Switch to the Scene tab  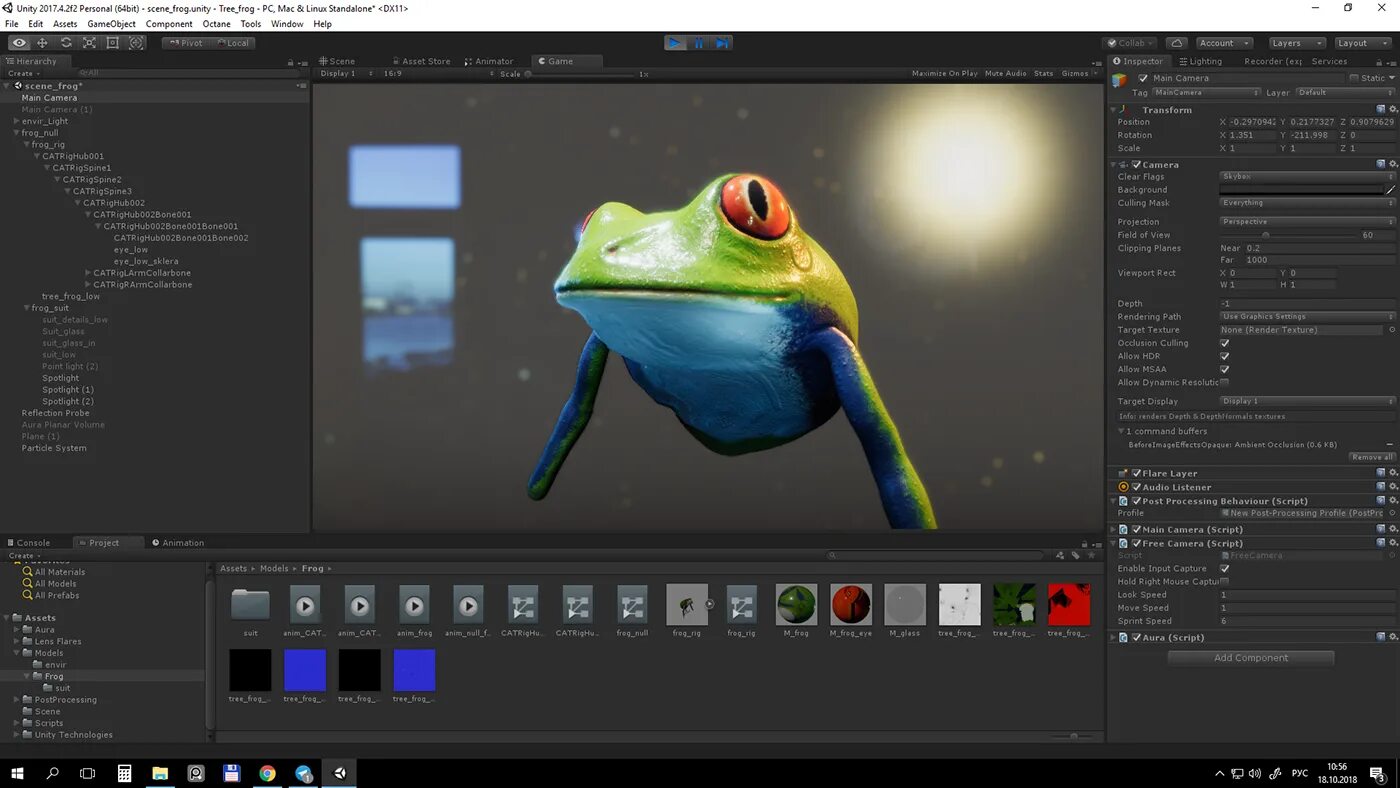point(342,61)
